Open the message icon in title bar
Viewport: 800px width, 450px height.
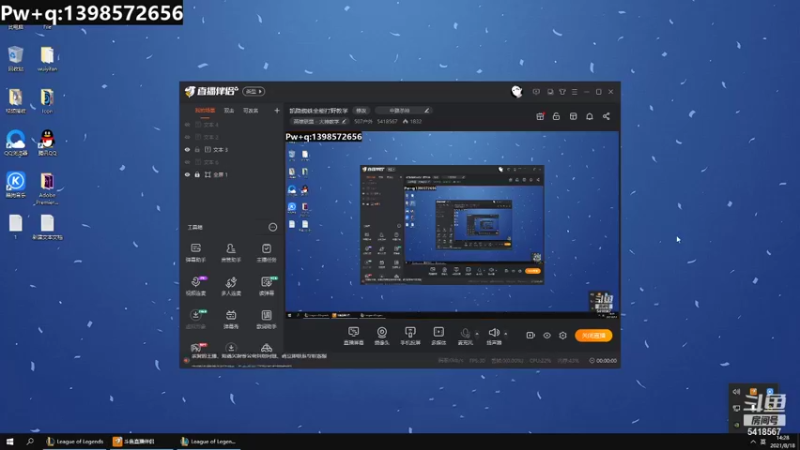pyautogui.click(x=536, y=92)
